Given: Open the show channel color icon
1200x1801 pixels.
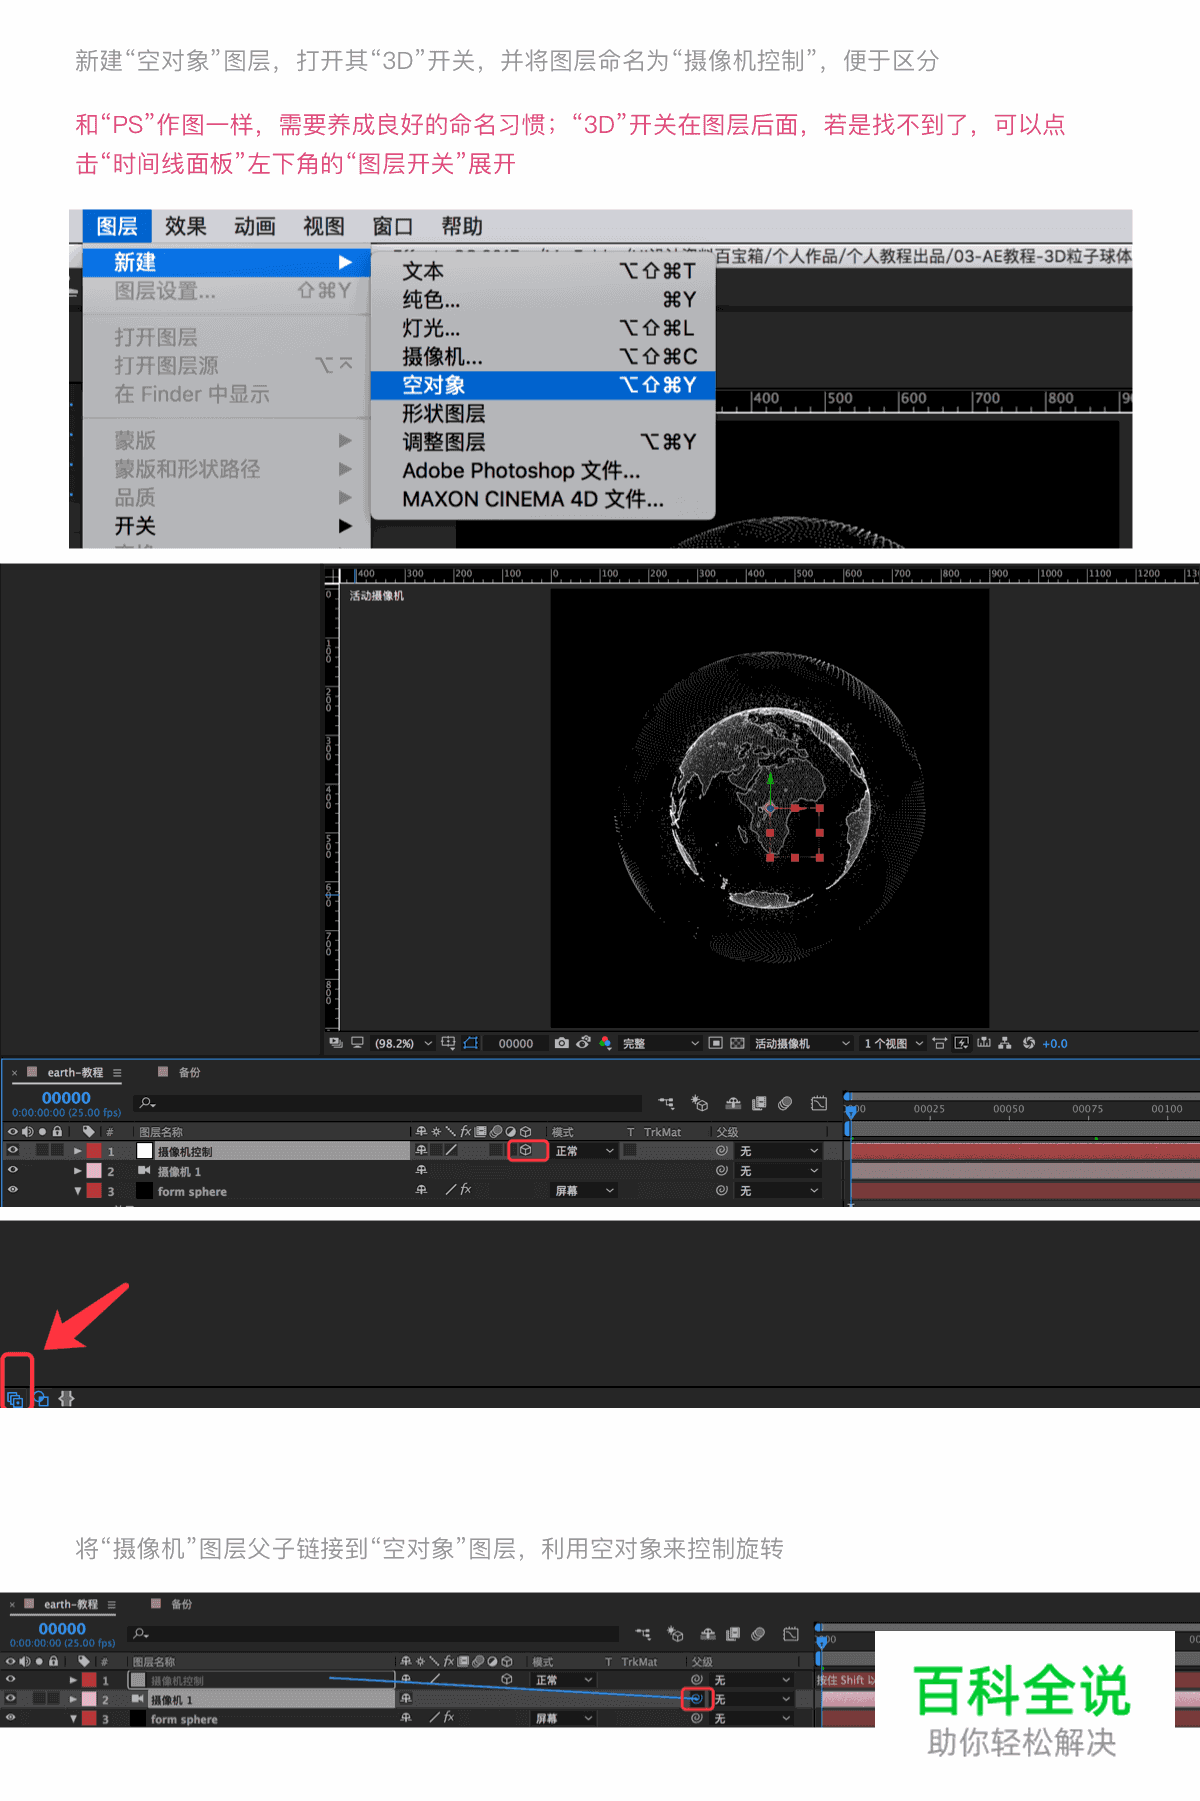Looking at the screenshot, I should [x=605, y=1043].
